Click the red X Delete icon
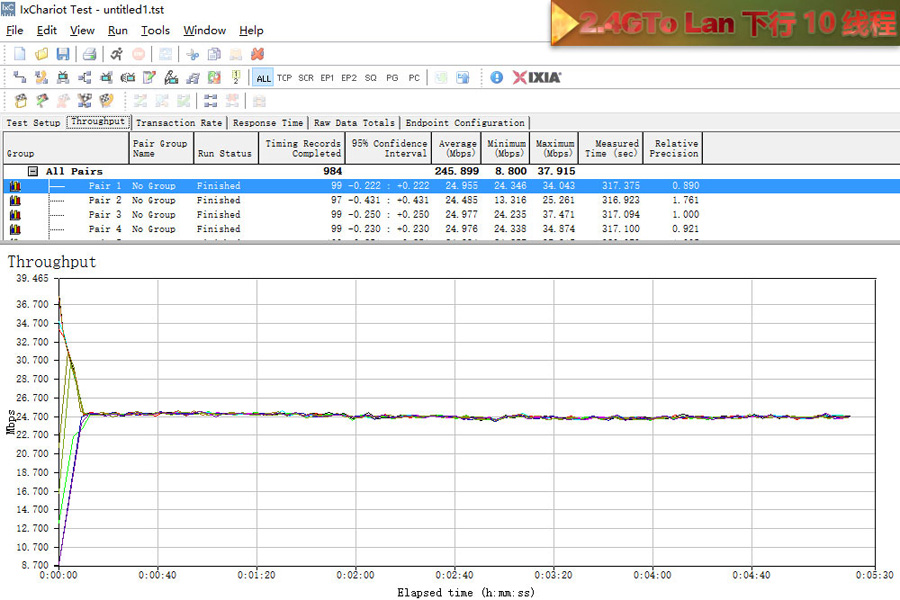 (x=257, y=53)
